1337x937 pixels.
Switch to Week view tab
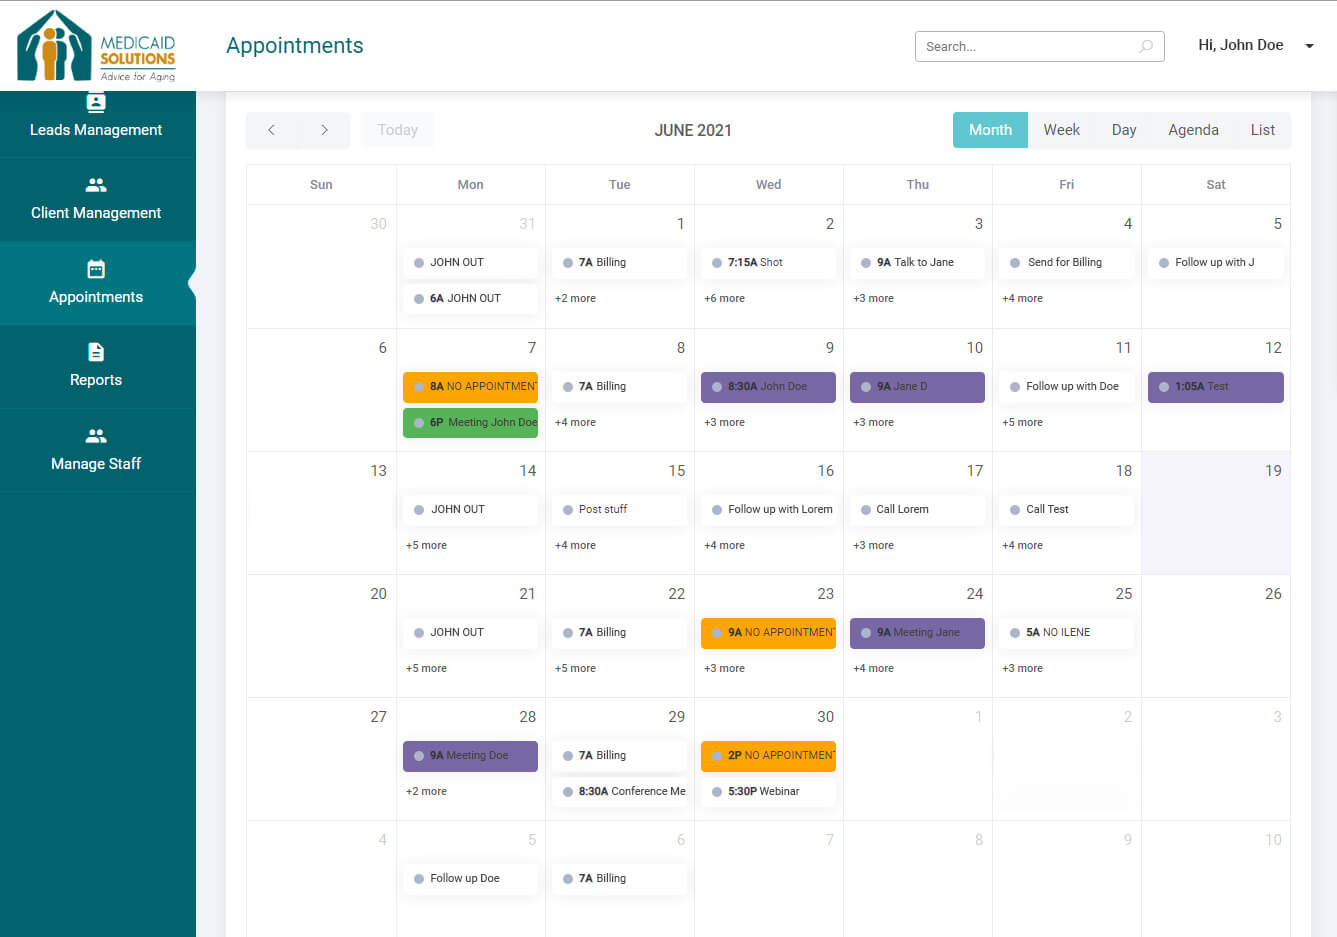1061,130
